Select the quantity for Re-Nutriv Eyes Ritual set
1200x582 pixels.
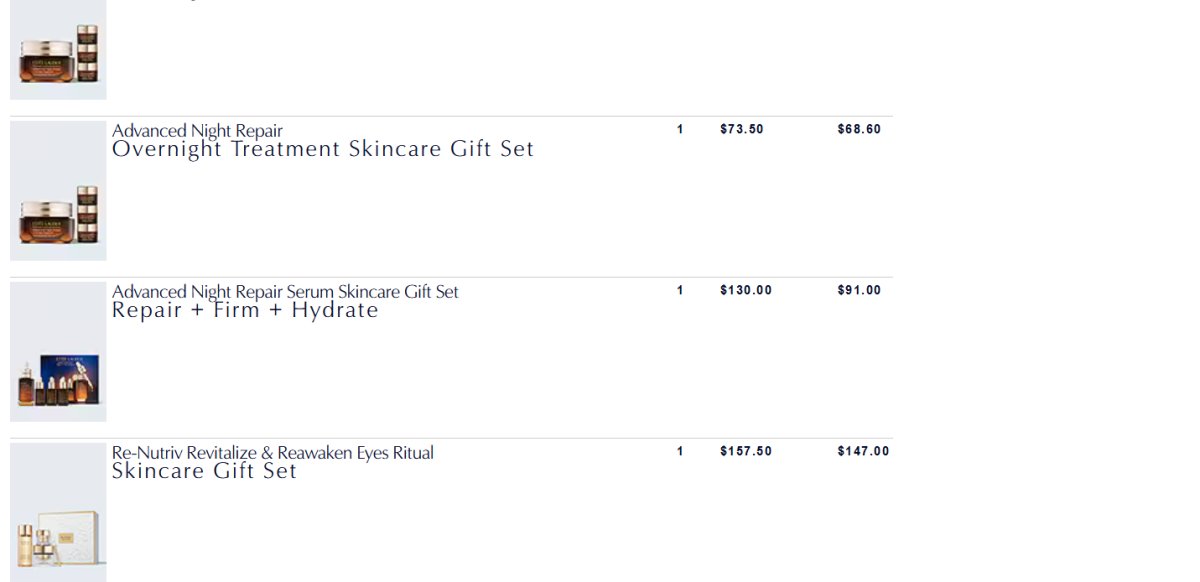(x=680, y=451)
